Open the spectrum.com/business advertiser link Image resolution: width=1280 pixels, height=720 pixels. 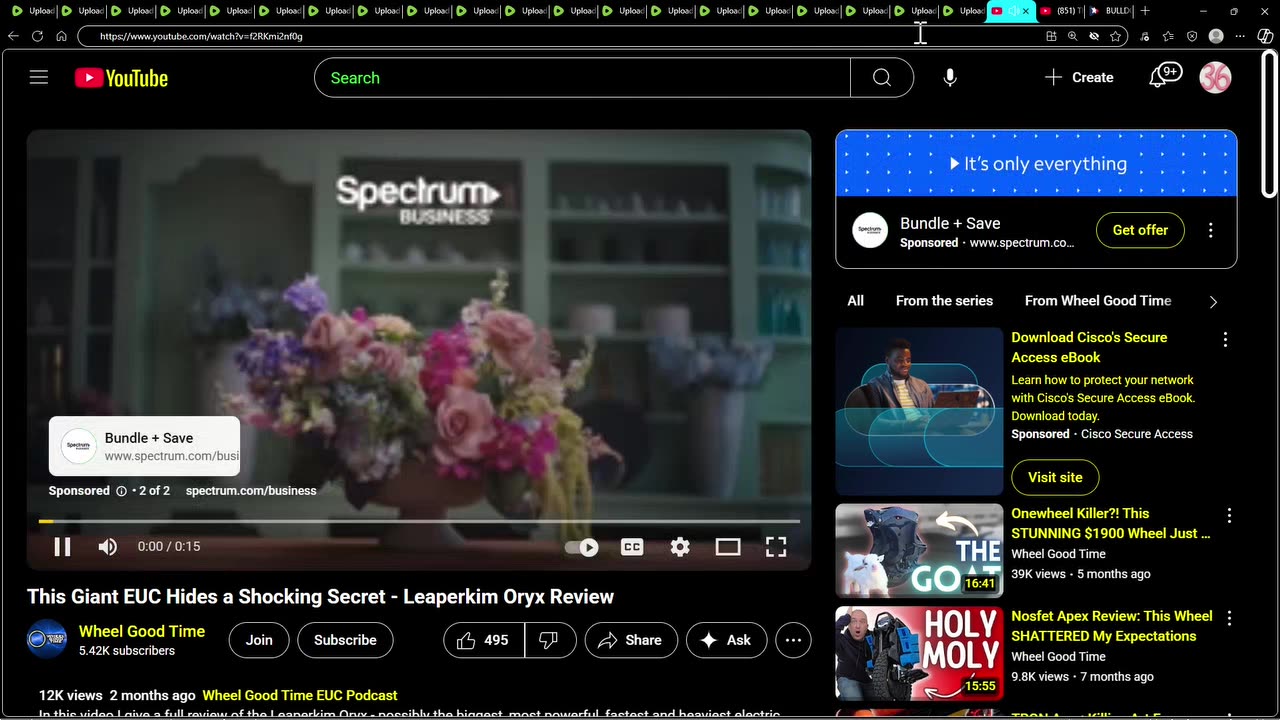[251, 491]
